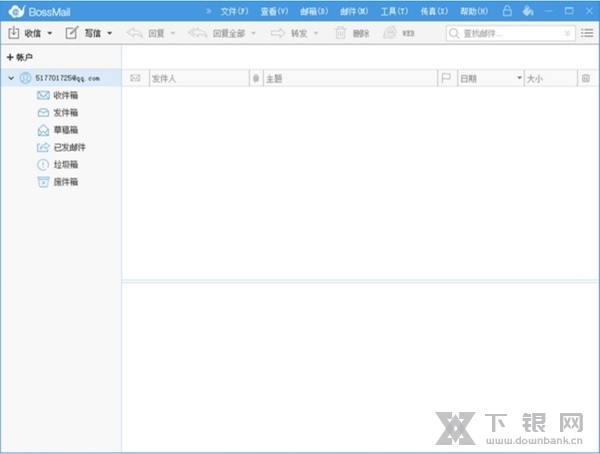Click the lock icon in title bar
Screen dimensions: 600x454
507,11
